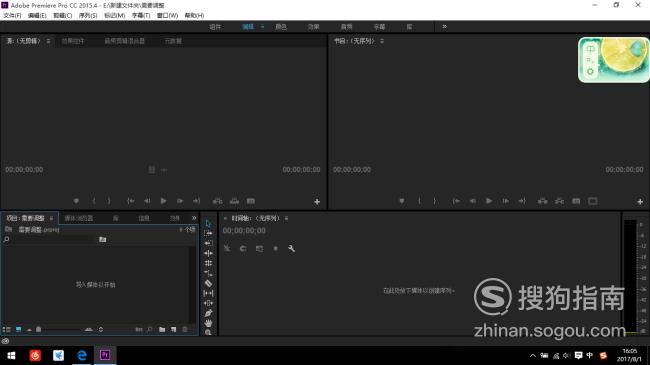Open Source panel menu
Screen dimensions: 650x365
click(x=49, y=41)
